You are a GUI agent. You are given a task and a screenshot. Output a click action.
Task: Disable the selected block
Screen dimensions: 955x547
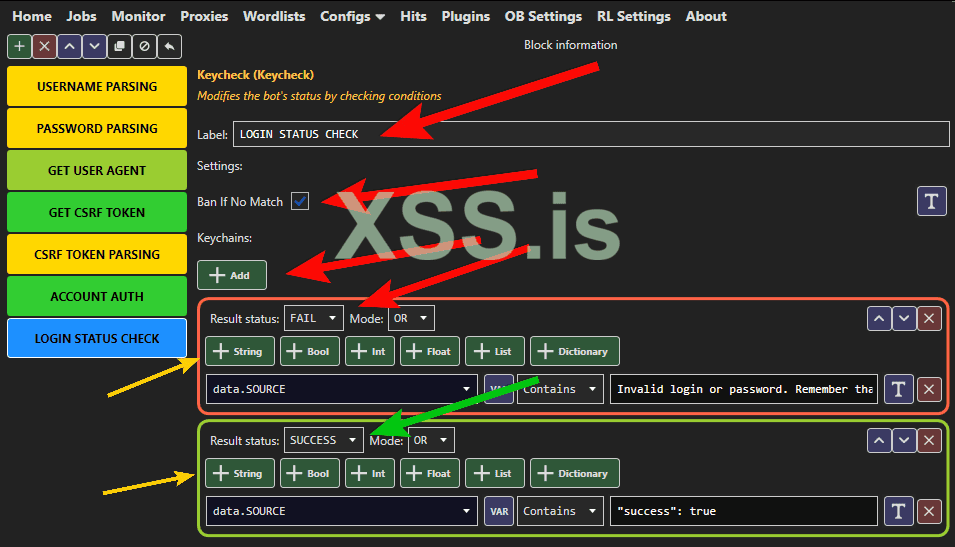tap(144, 46)
